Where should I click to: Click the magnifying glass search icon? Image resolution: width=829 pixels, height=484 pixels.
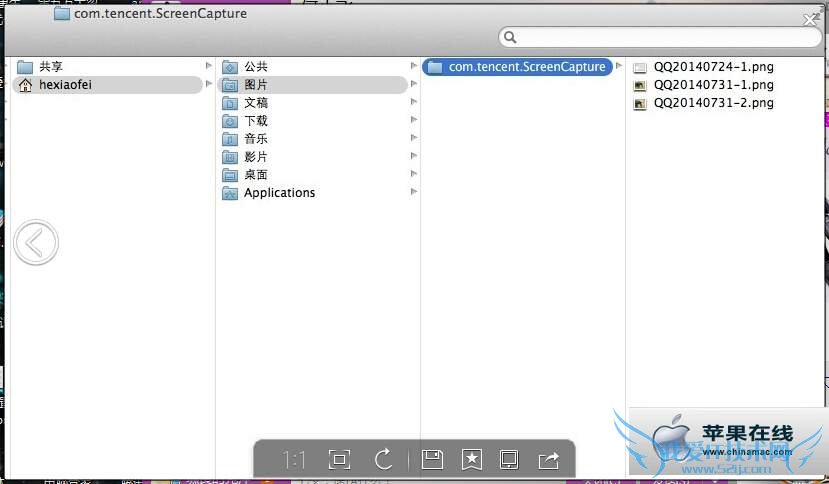point(510,37)
